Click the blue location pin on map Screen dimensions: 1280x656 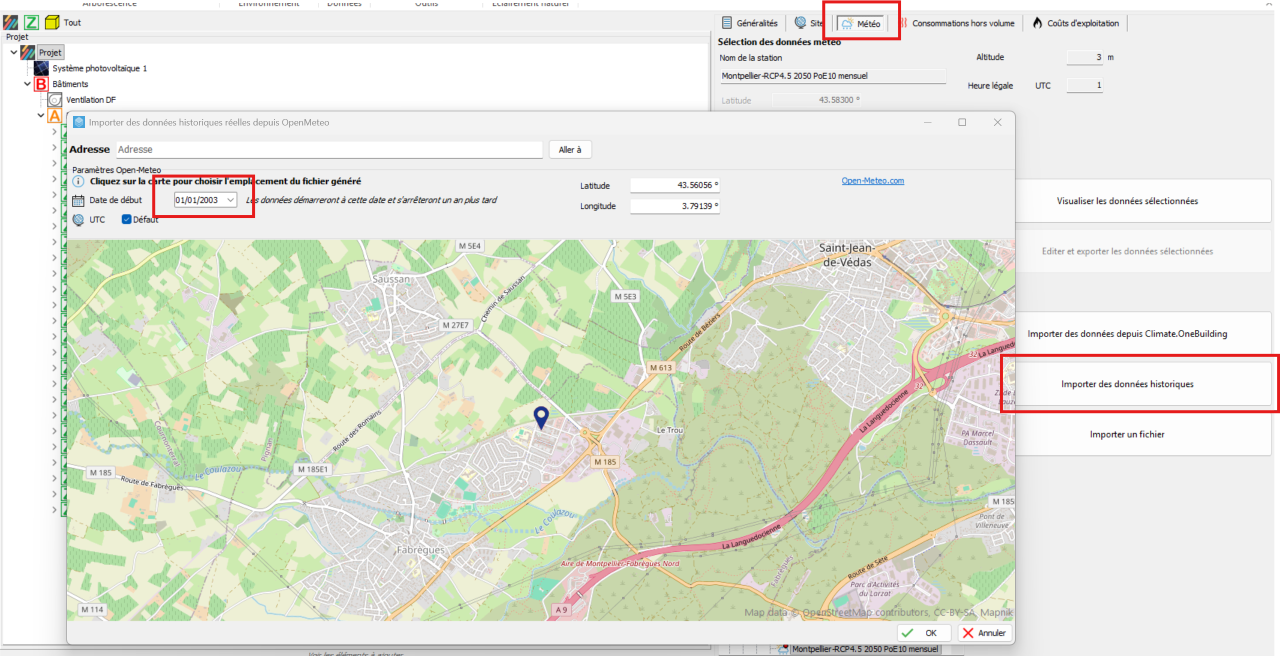(541, 419)
